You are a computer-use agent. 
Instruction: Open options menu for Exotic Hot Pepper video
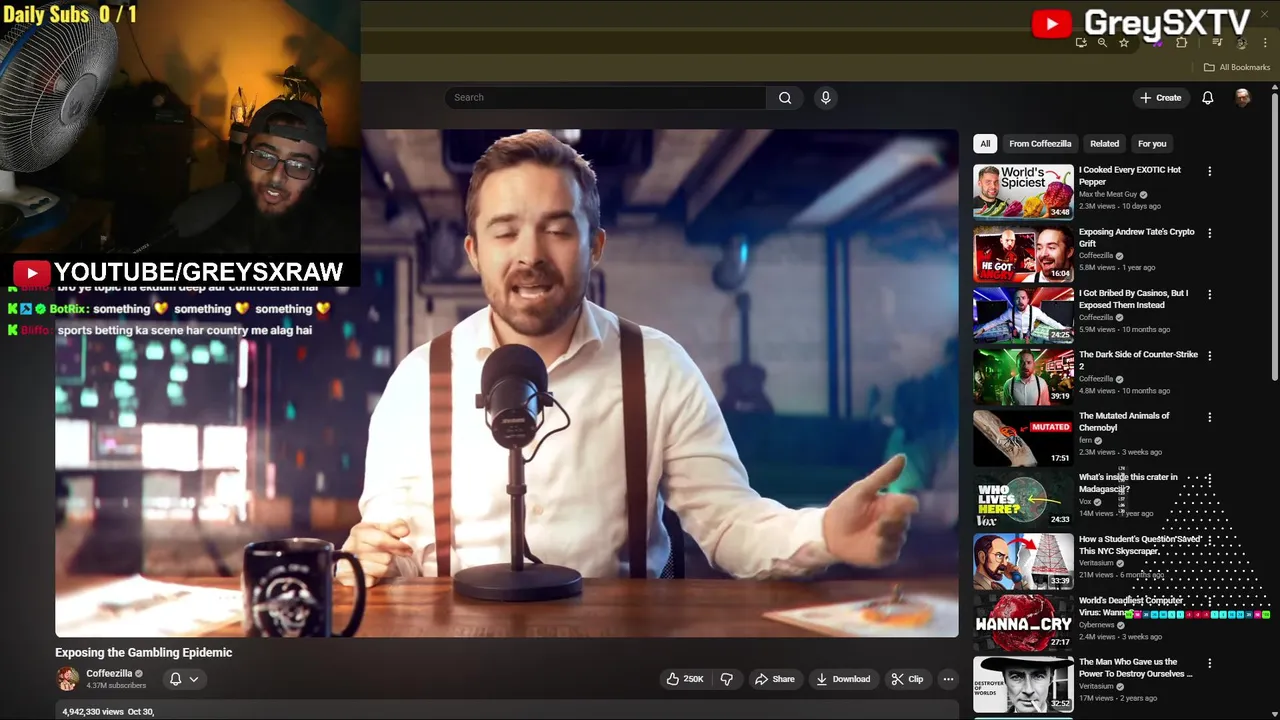tap(1210, 171)
